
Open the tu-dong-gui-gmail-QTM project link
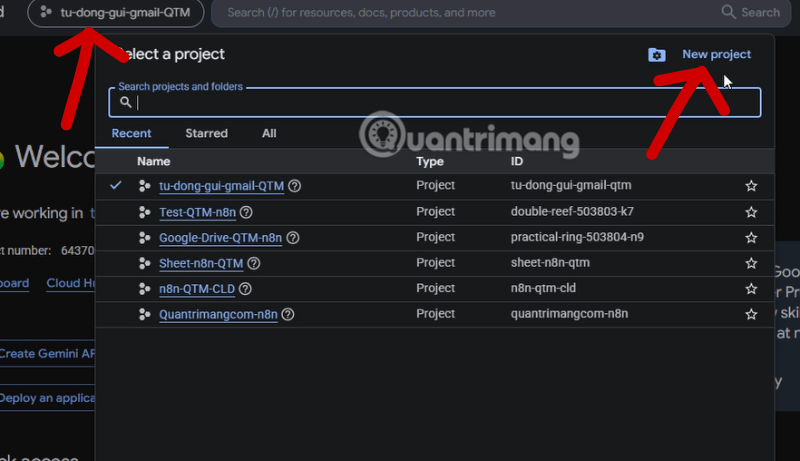click(221, 186)
